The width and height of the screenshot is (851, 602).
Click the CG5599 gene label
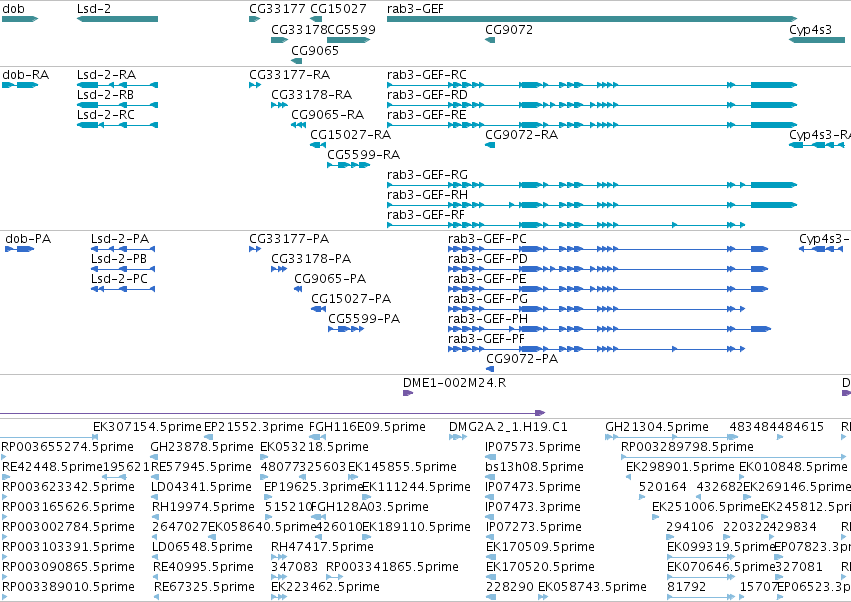352,29
